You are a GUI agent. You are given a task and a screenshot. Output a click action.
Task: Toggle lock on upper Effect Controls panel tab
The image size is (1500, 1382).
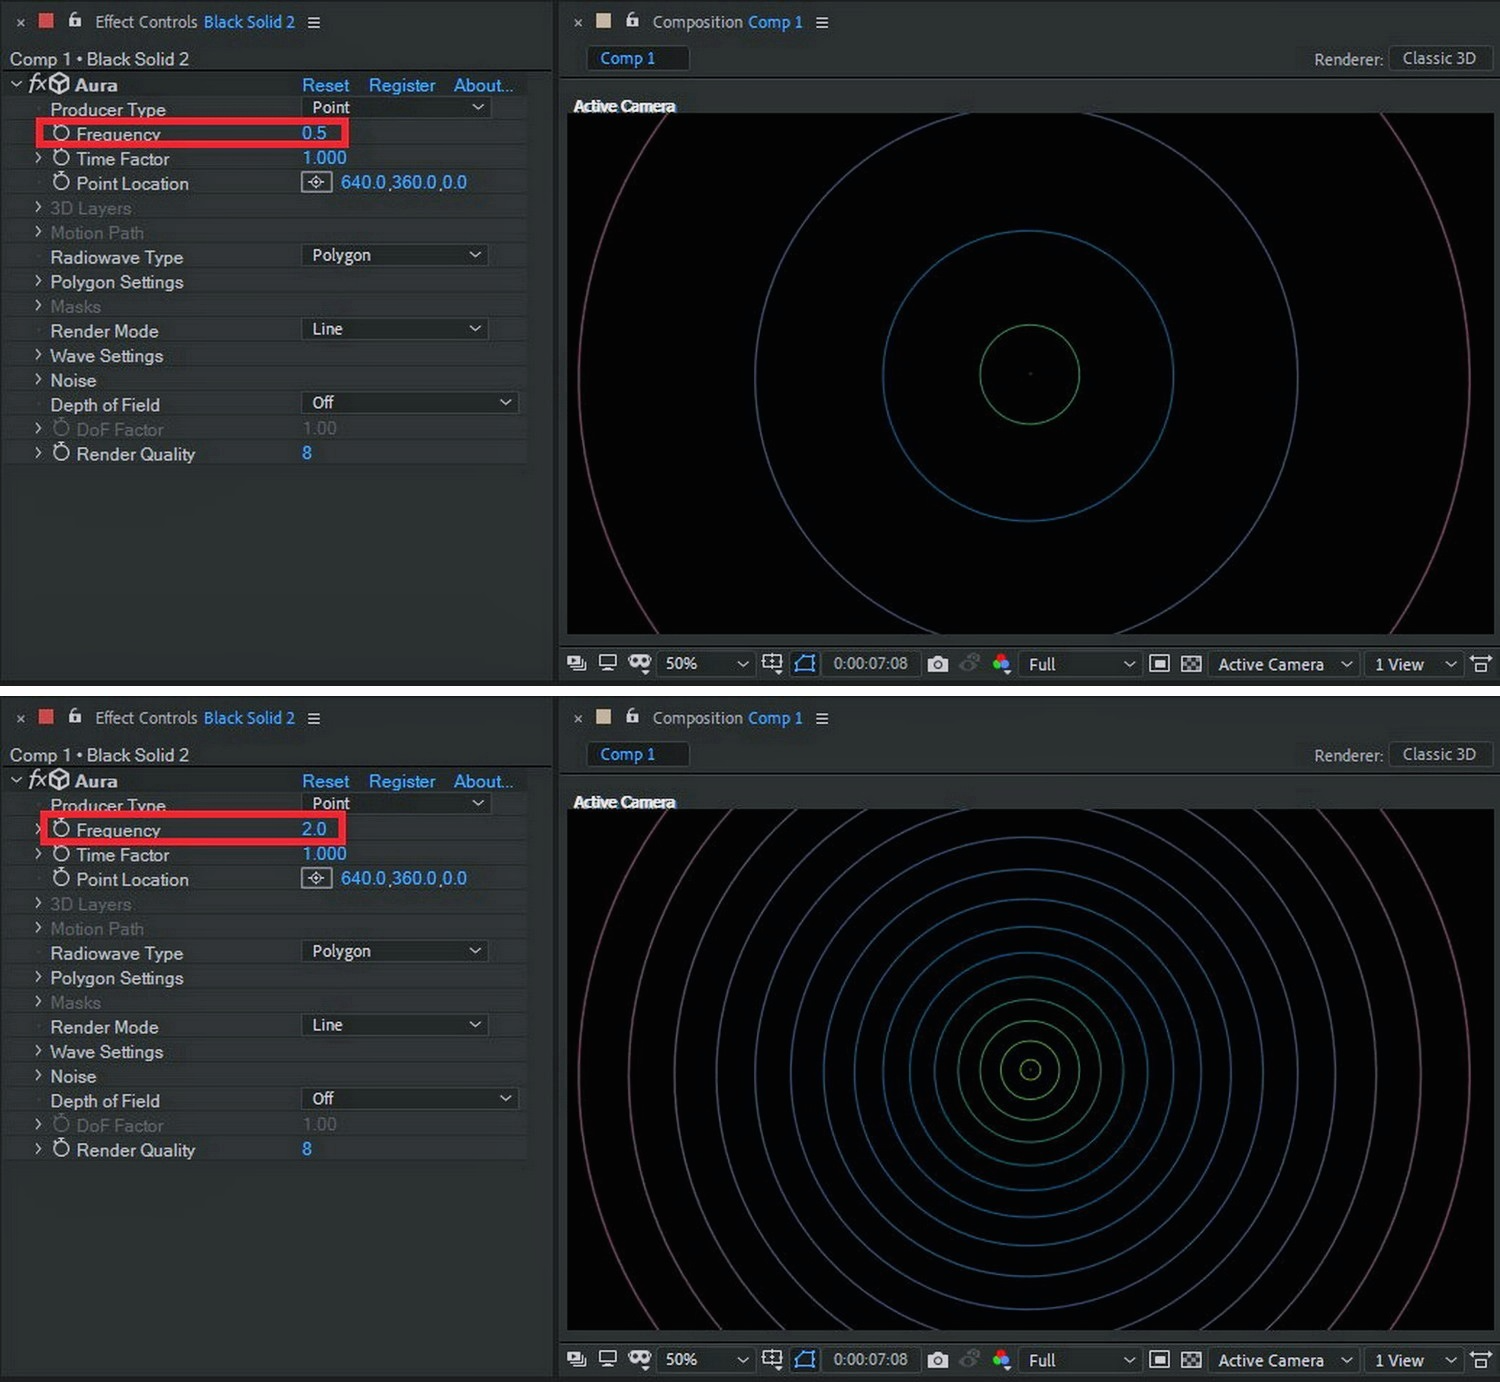click(x=74, y=20)
